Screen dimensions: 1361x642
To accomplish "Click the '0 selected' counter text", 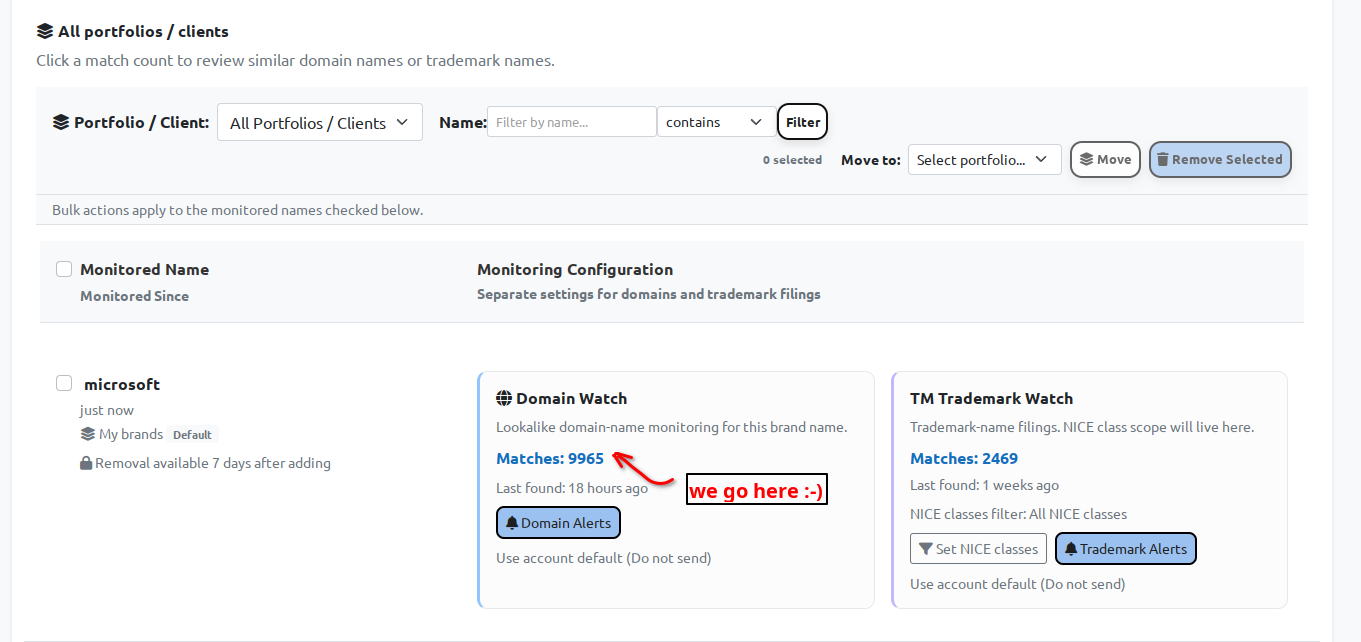I will click(792, 160).
